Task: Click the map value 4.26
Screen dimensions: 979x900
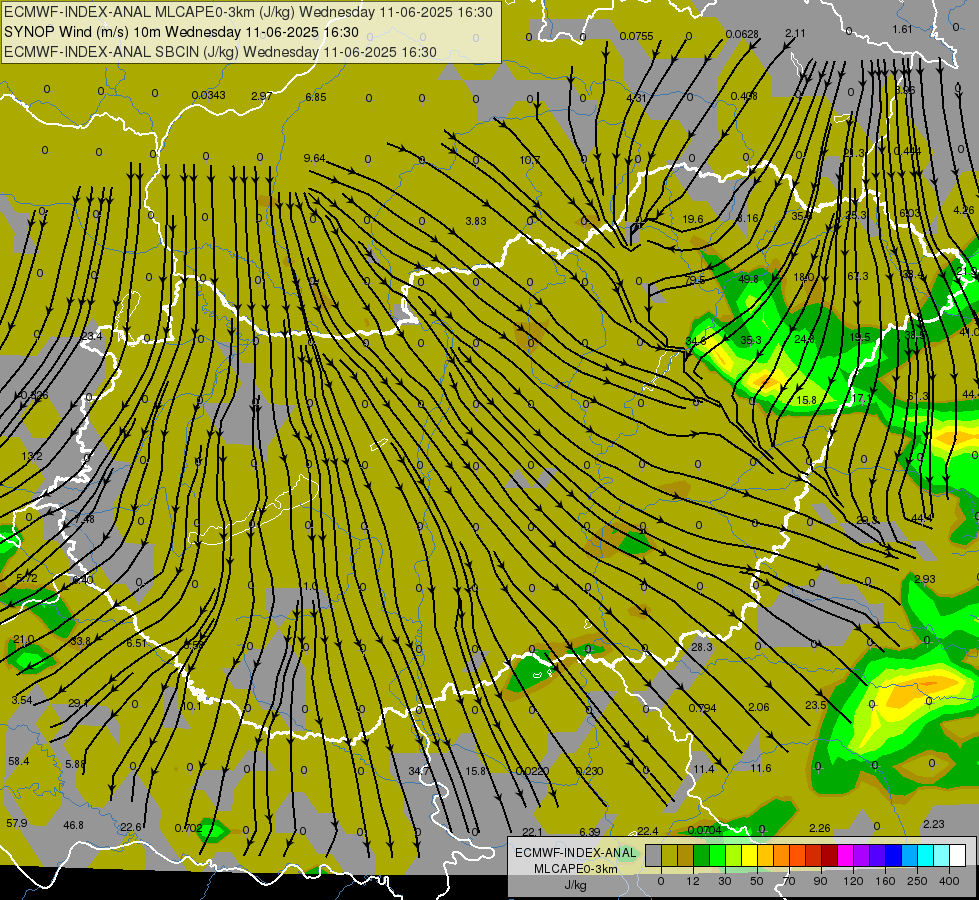Action: click(x=963, y=210)
